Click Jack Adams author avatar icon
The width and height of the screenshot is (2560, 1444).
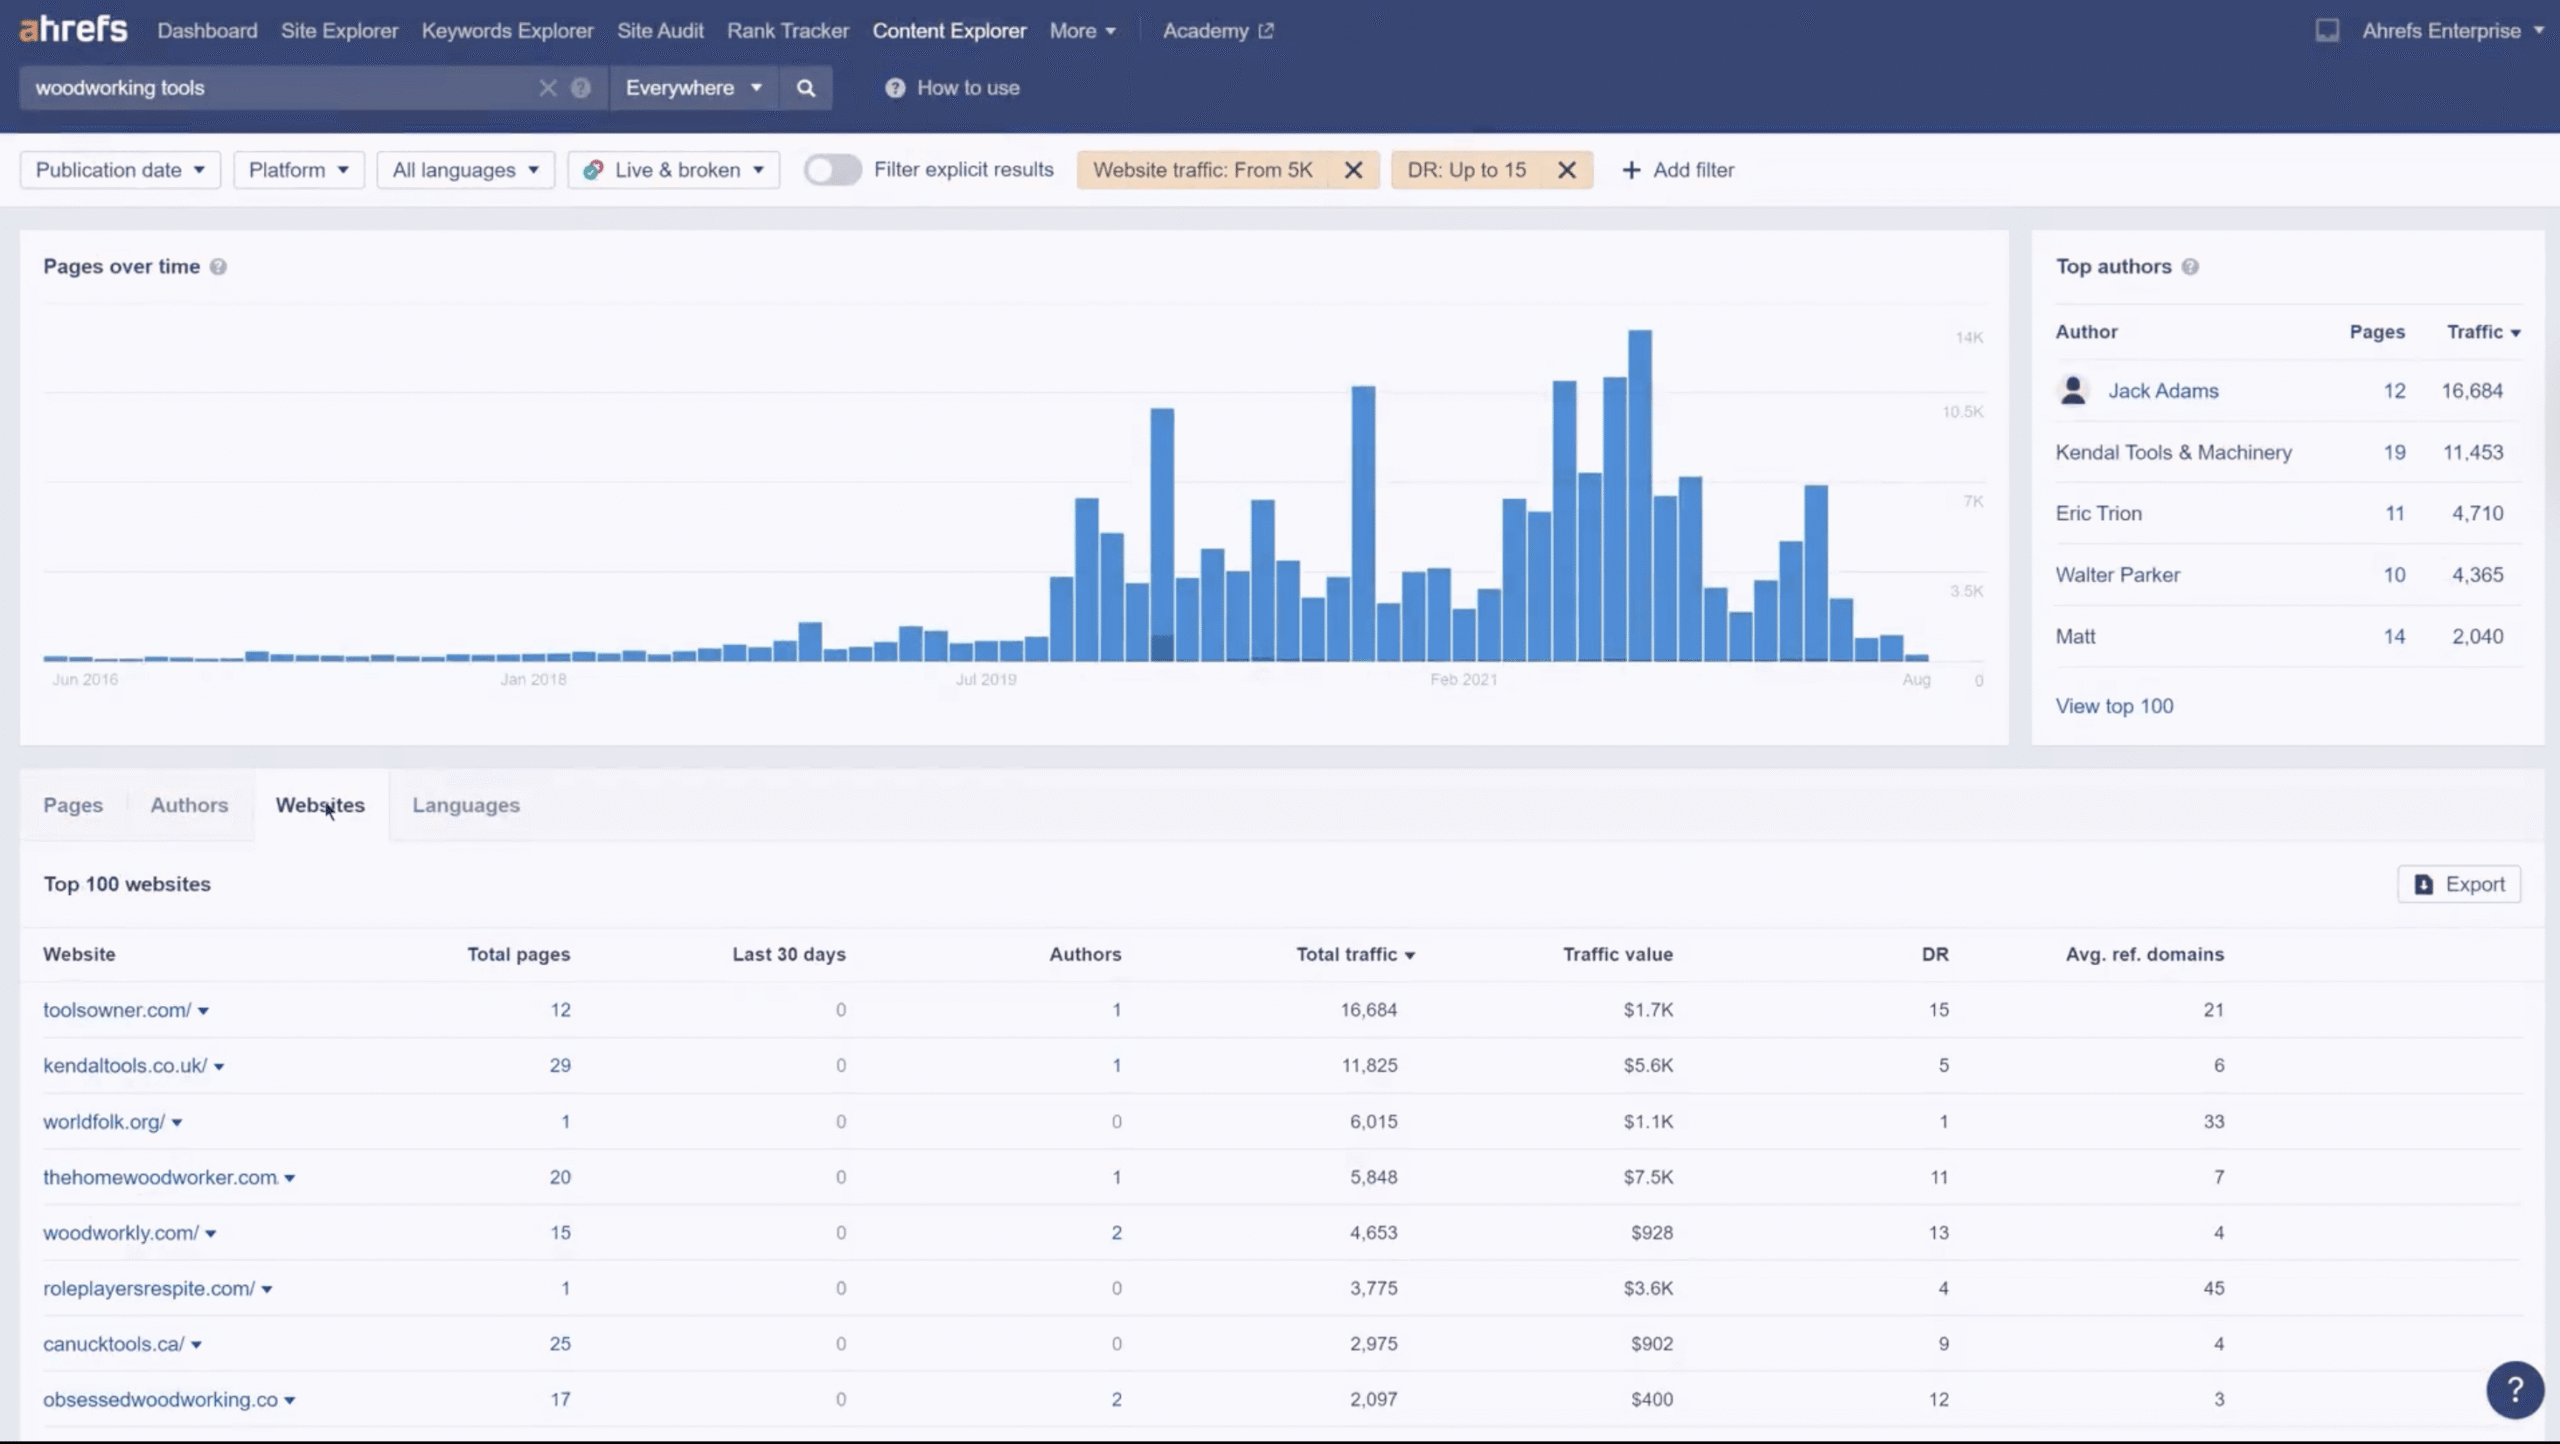2074,390
